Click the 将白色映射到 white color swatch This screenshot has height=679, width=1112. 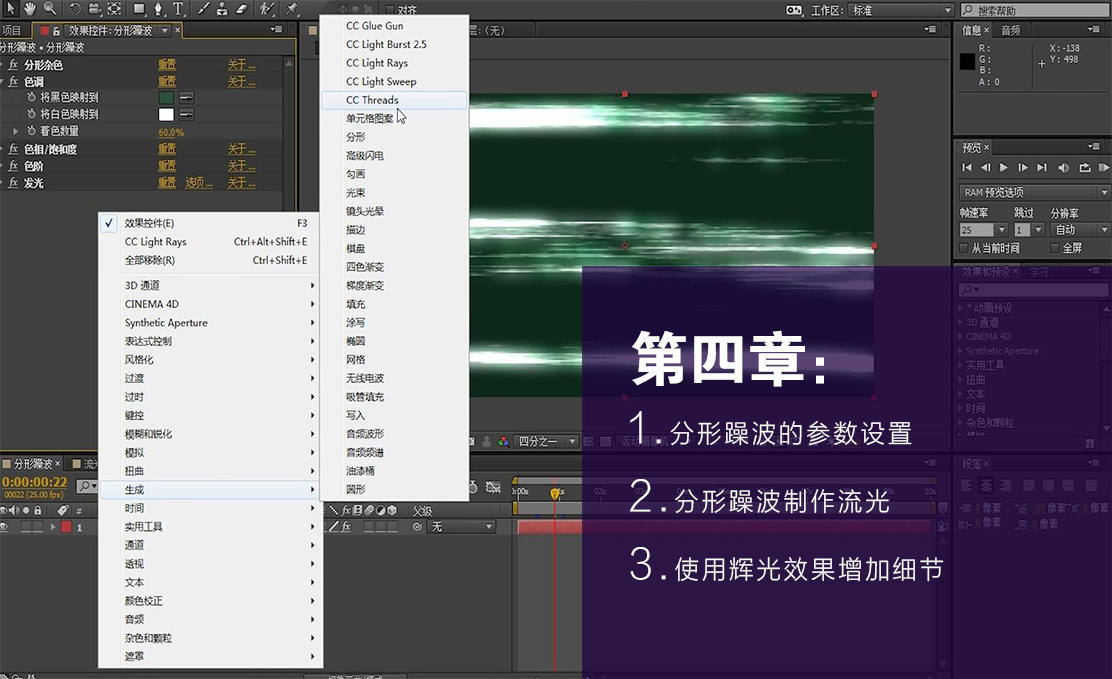pyautogui.click(x=167, y=114)
